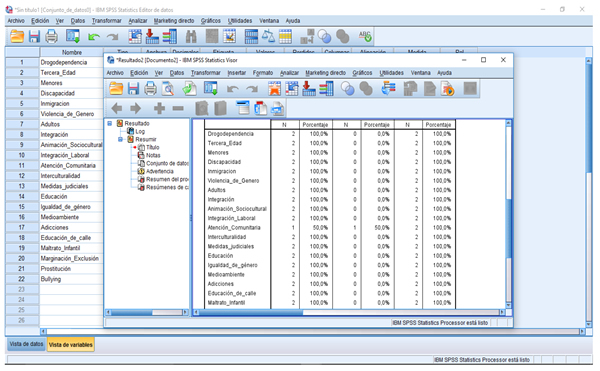Select cases icon in Data Editor toolbar
600x371 pixels.
pyautogui.click(x=285, y=37)
